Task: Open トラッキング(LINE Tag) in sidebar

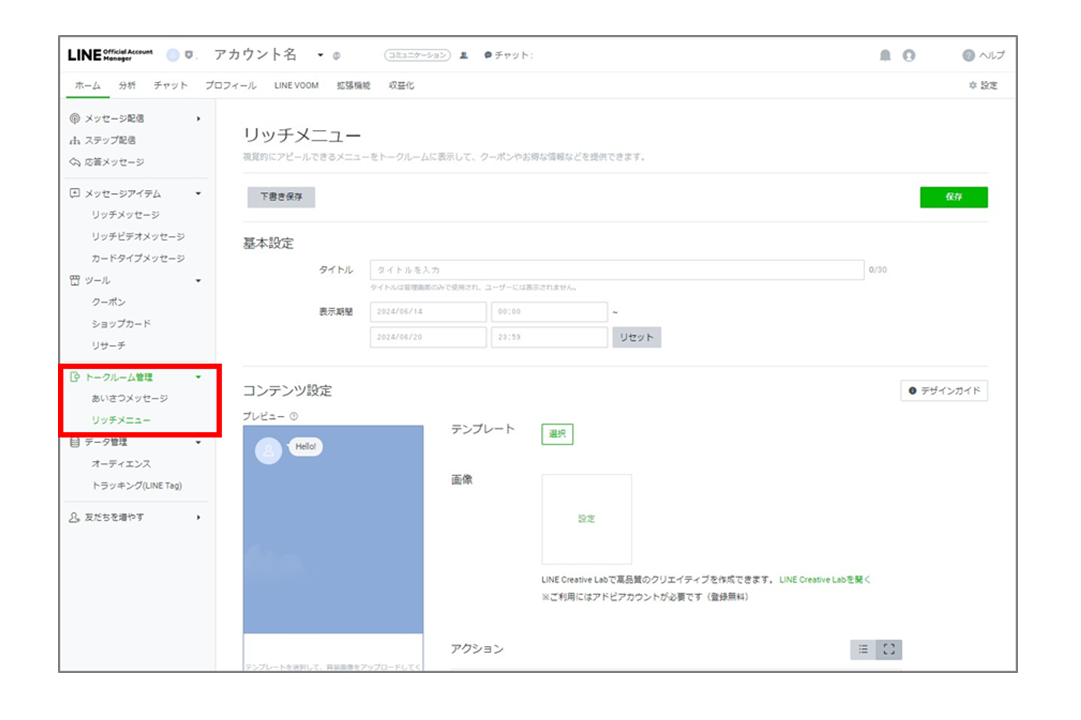Action: [137, 486]
